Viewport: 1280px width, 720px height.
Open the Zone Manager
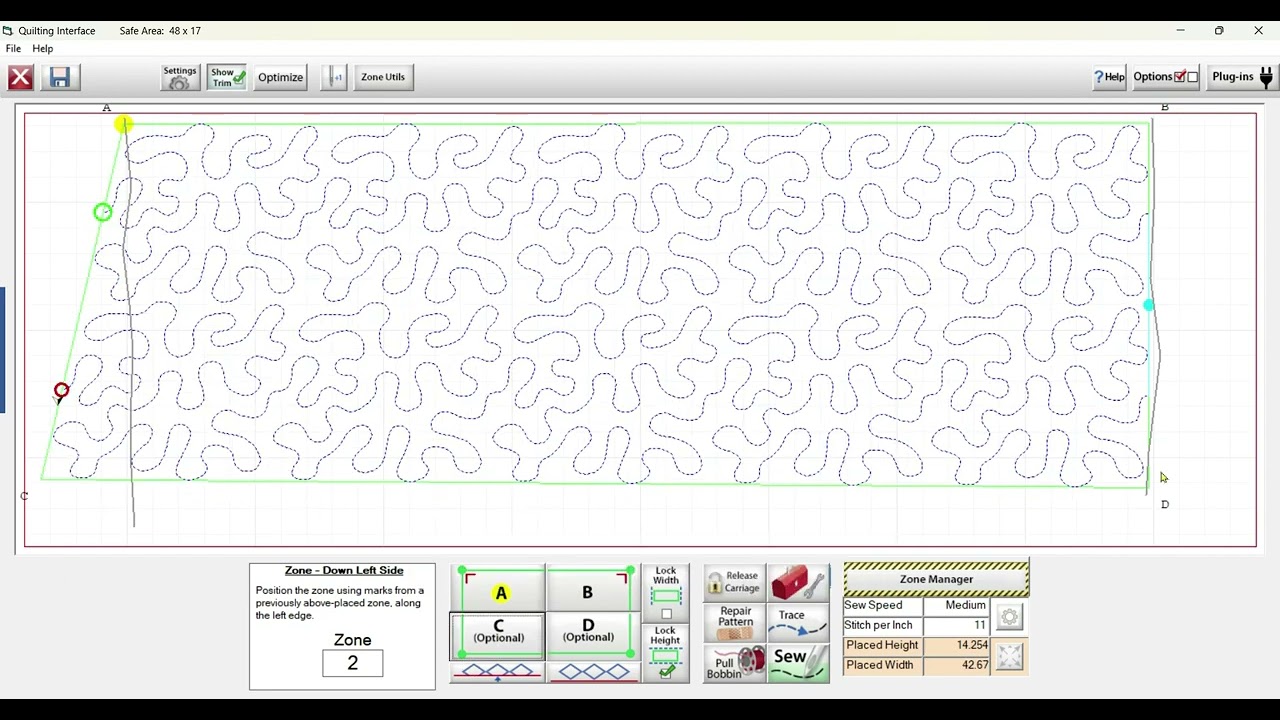click(x=936, y=579)
